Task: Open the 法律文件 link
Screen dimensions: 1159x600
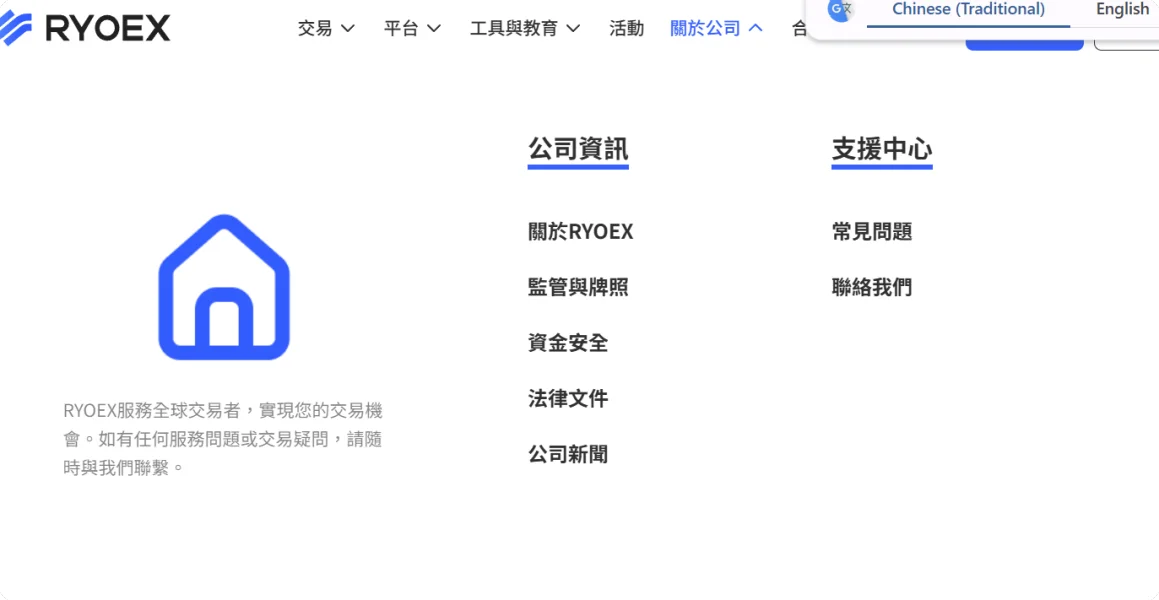Action: click(x=568, y=399)
